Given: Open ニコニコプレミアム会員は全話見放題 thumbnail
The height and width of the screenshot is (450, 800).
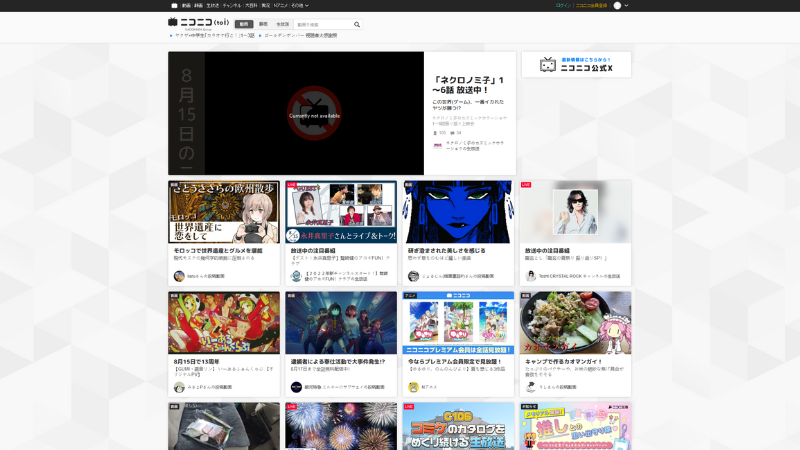Looking at the screenshot, I should 458,323.
